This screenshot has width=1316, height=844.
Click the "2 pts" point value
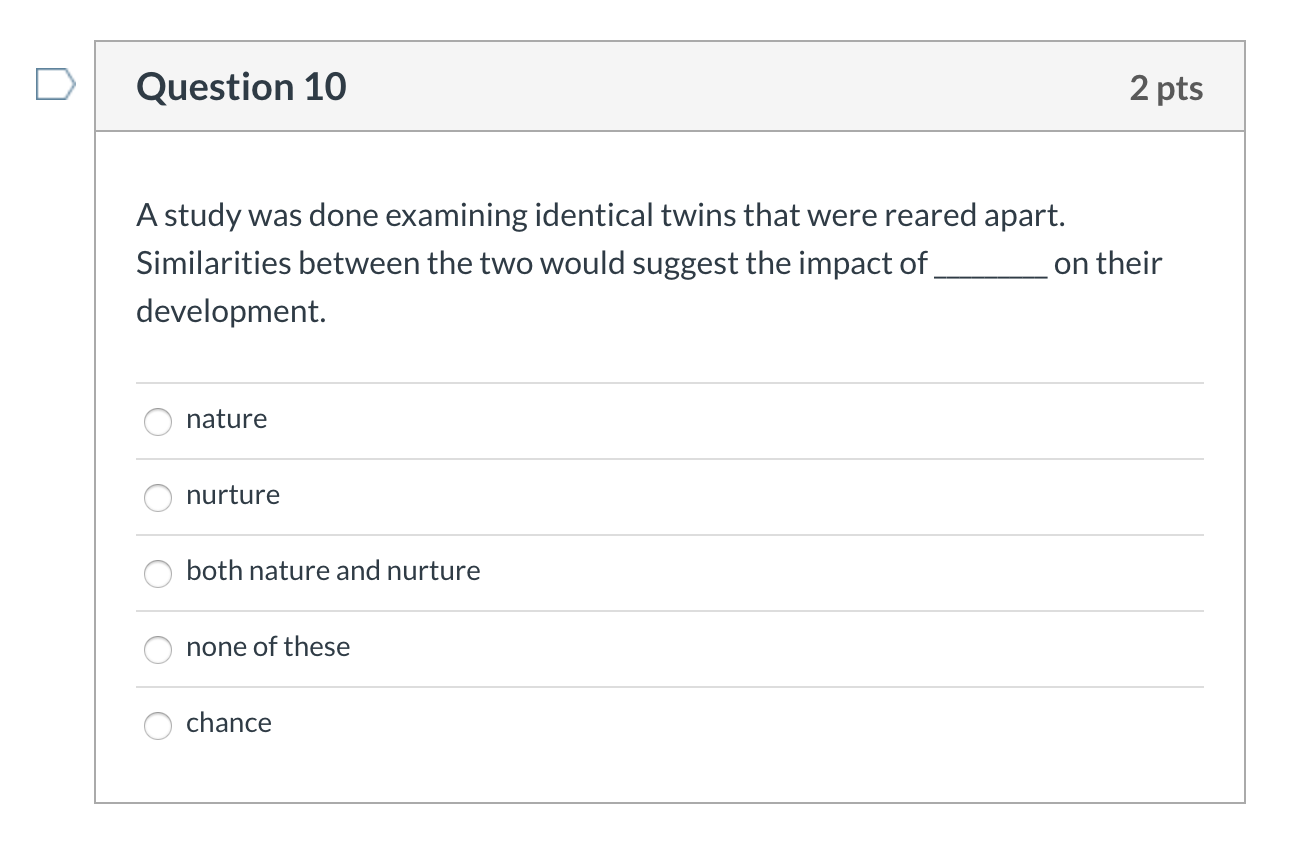tap(1166, 88)
